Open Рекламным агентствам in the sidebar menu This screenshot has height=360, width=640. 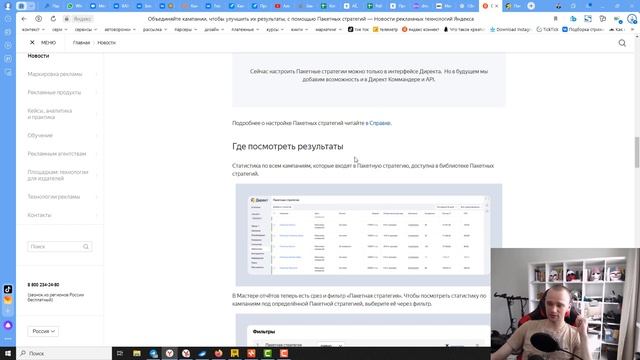click(x=57, y=154)
